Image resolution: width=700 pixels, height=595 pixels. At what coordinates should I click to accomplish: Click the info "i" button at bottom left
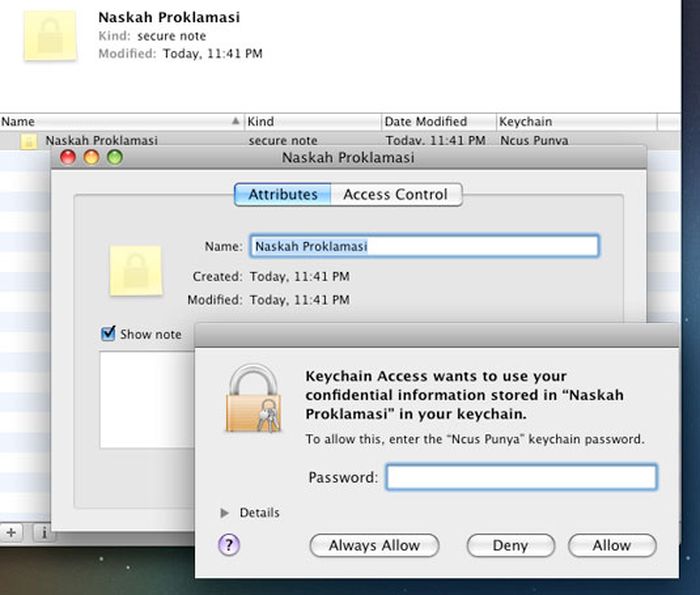(x=44, y=533)
